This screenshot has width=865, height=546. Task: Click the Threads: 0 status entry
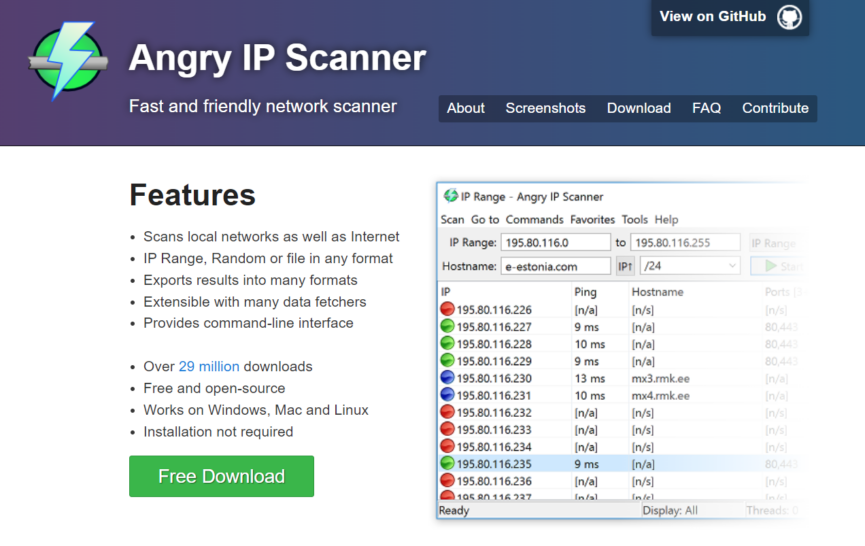click(772, 510)
